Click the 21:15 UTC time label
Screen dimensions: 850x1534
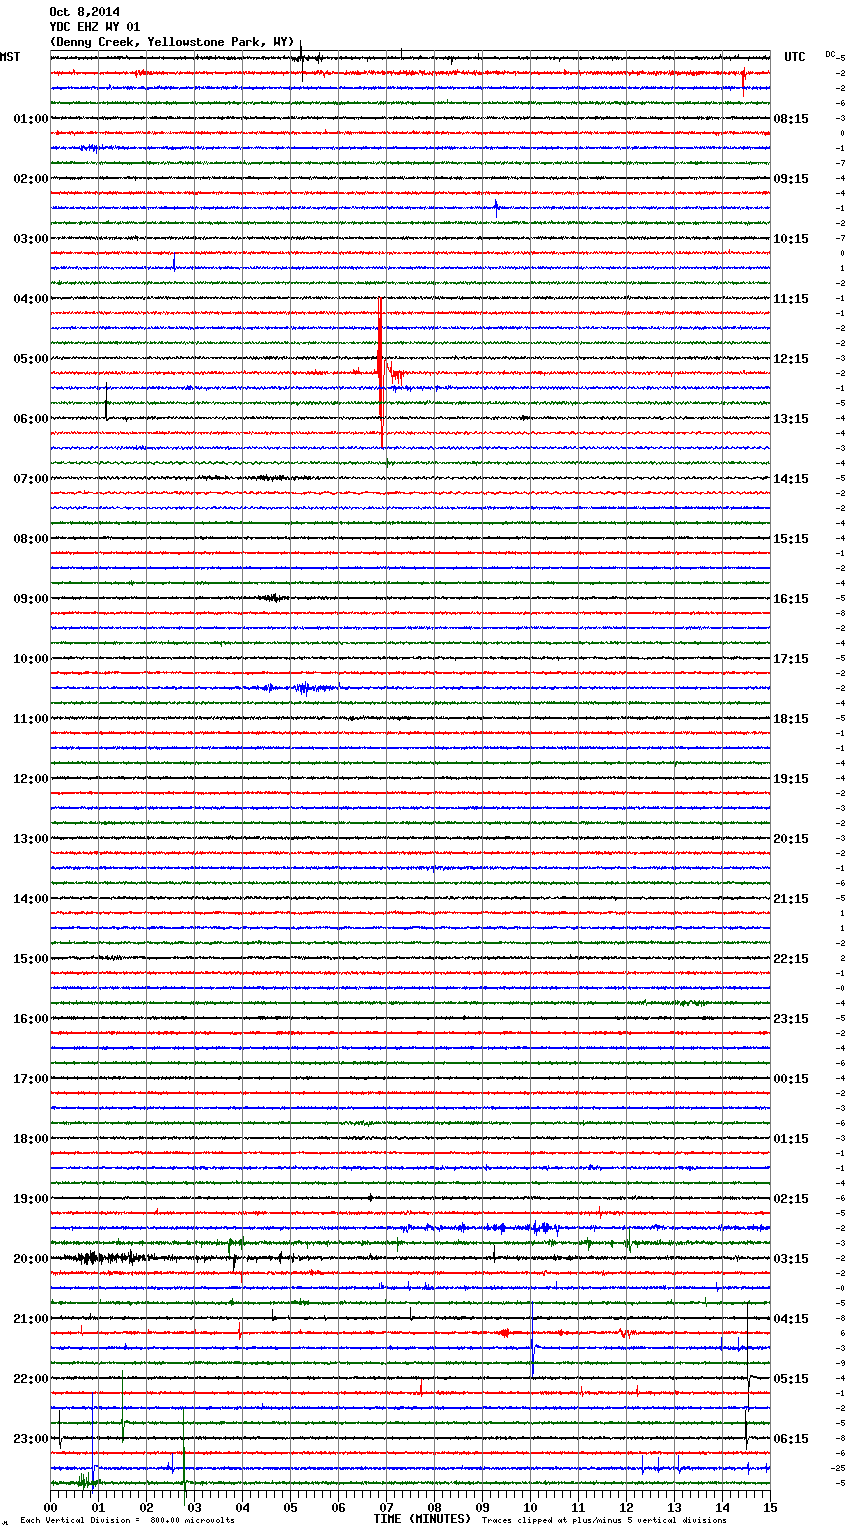pyautogui.click(x=791, y=899)
